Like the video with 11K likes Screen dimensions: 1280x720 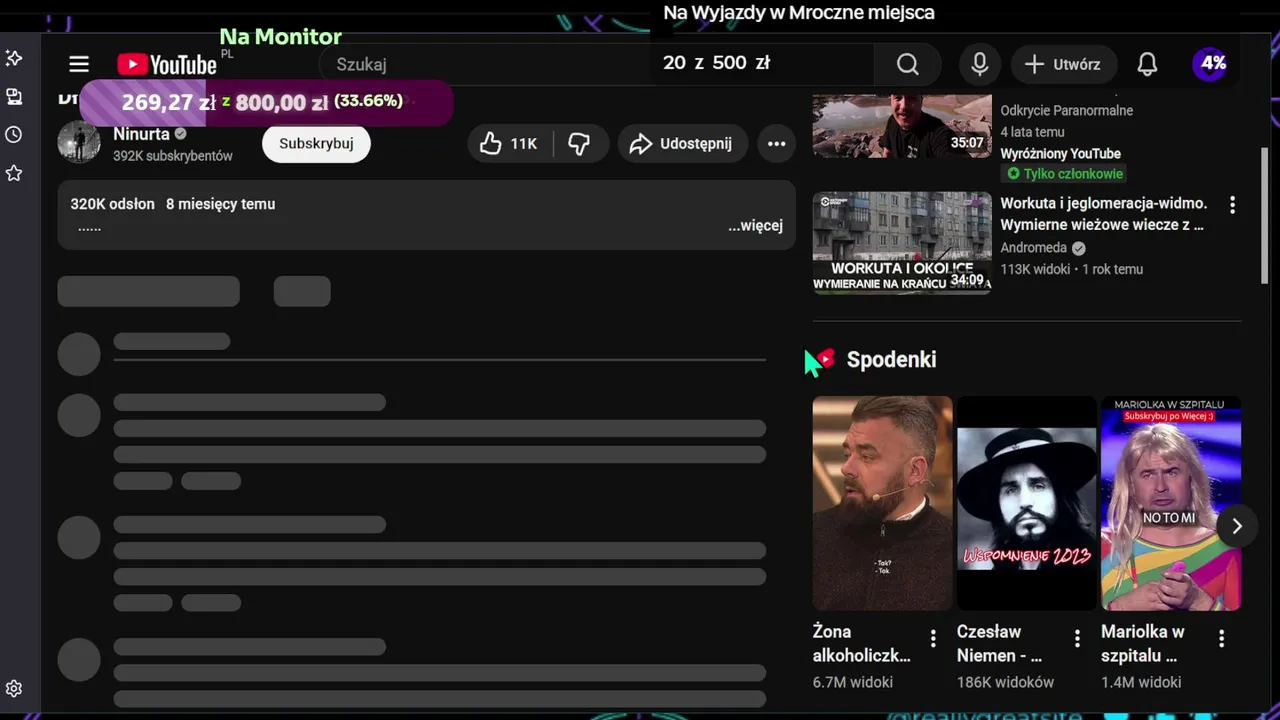point(509,143)
